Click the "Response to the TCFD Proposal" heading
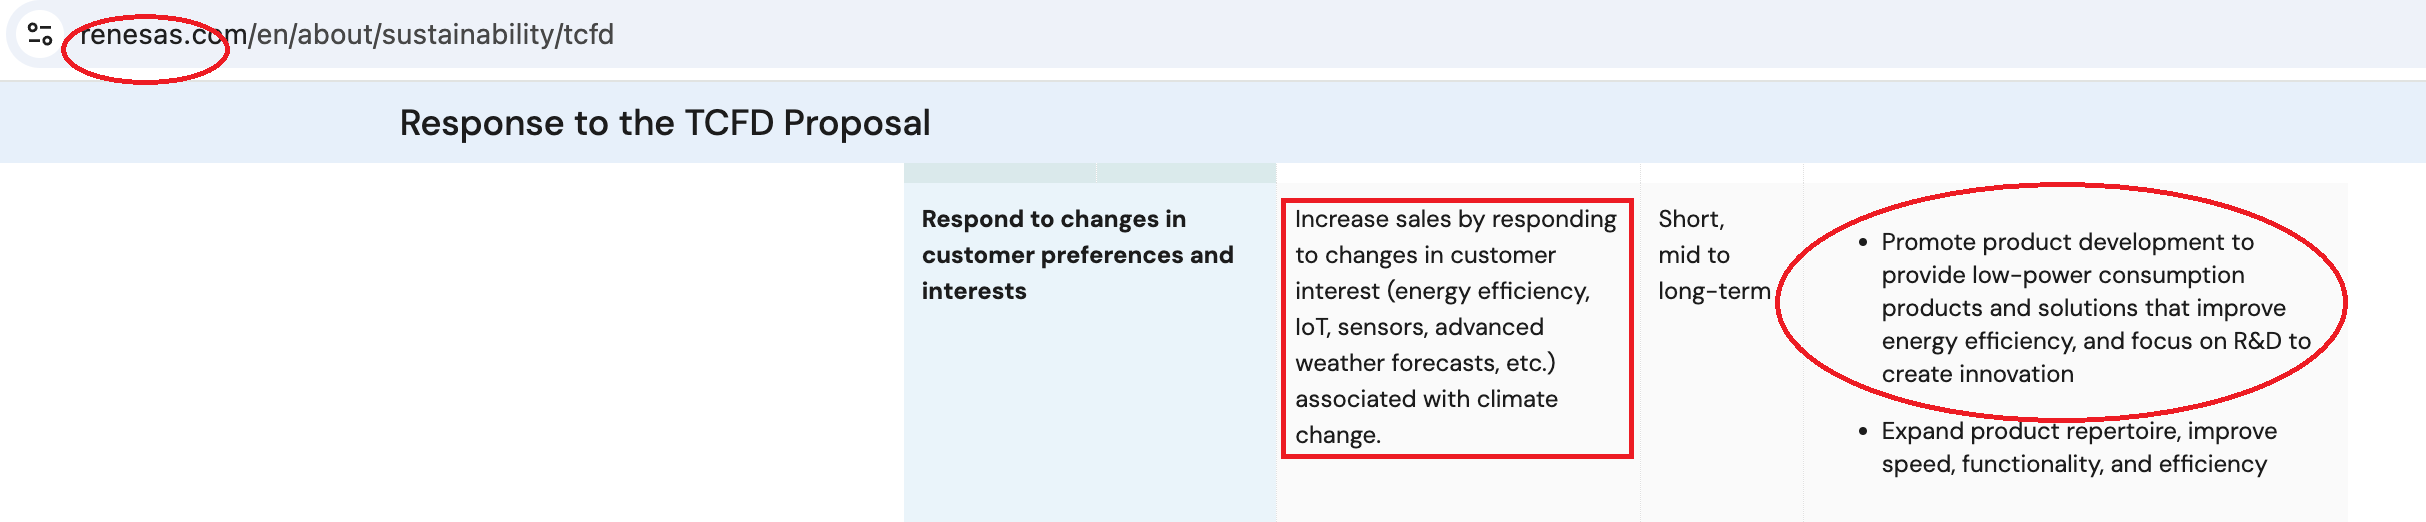2426x522 pixels. point(664,123)
